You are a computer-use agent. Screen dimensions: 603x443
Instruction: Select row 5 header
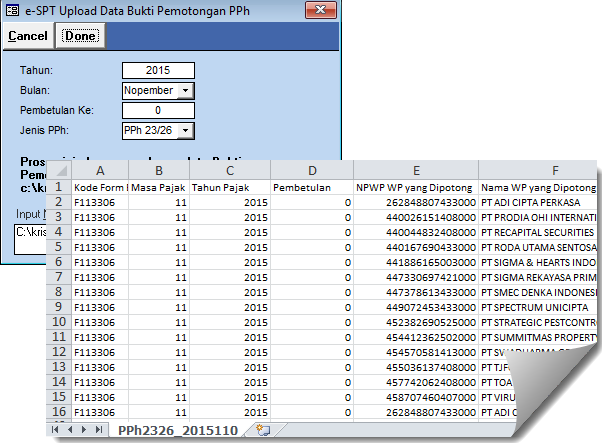coord(59,247)
